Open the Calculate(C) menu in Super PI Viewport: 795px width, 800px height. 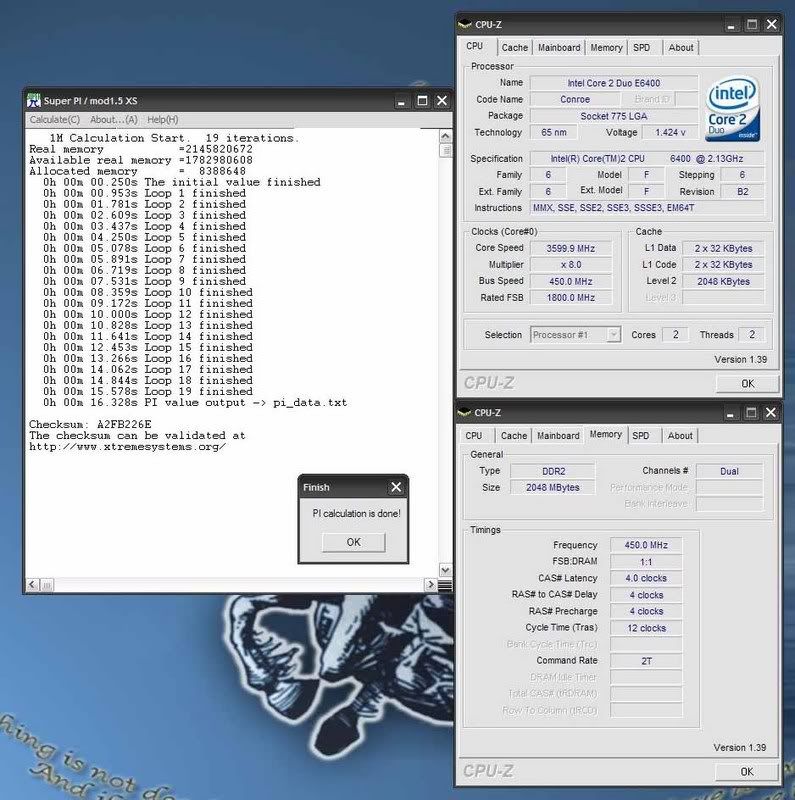(55, 120)
